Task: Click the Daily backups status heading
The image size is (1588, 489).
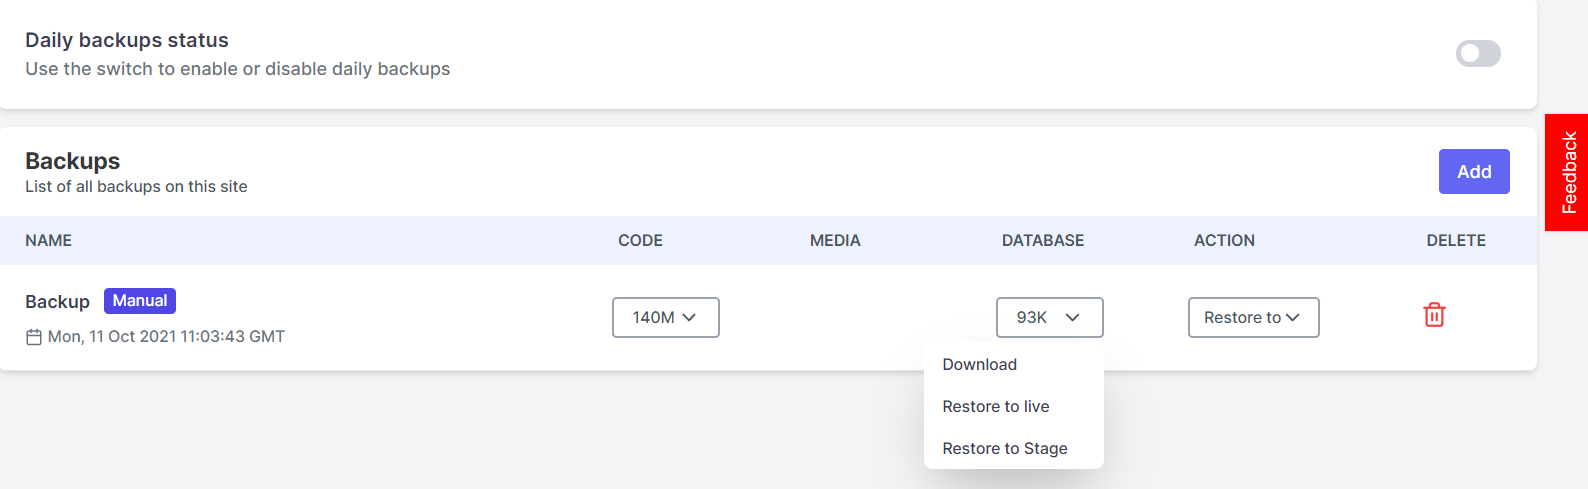Action: pos(127,40)
